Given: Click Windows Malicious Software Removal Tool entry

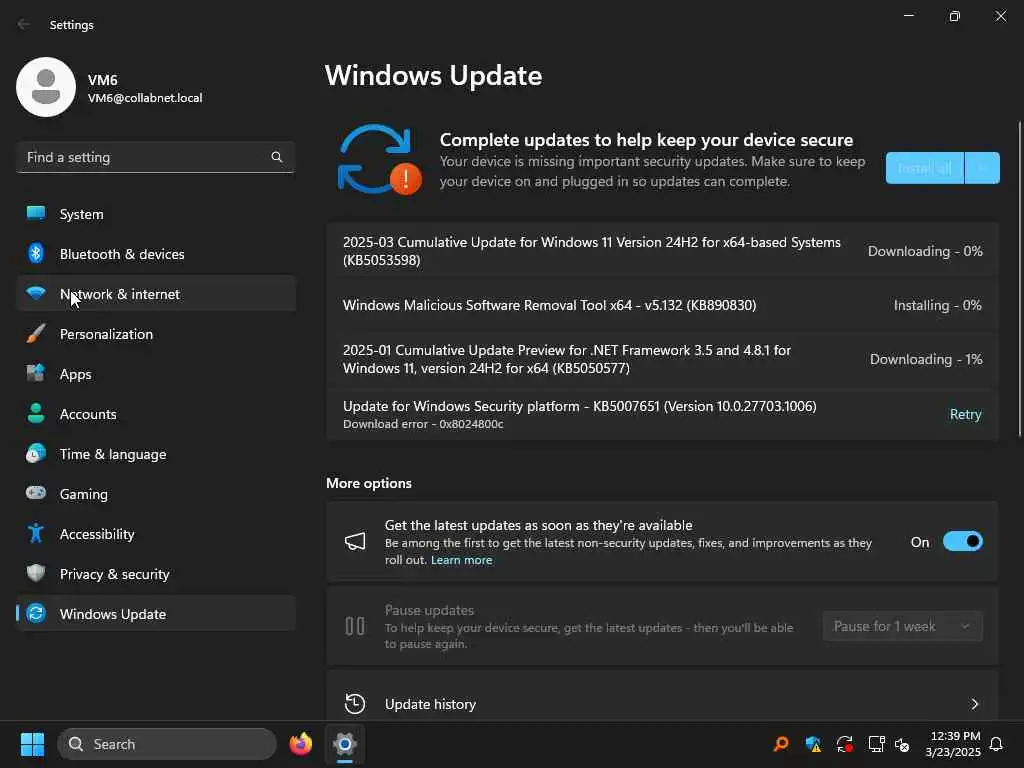Looking at the screenshot, I should click(662, 305).
